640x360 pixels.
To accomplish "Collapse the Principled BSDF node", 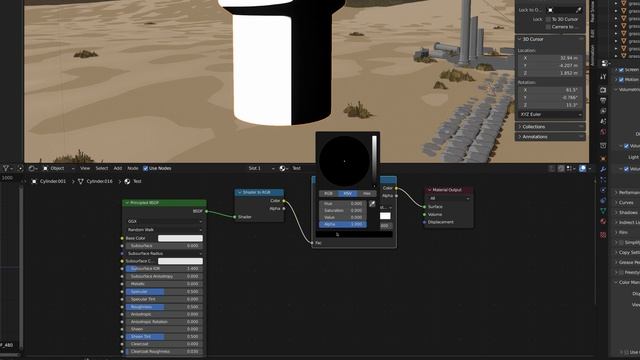I will click(x=127, y=203).
